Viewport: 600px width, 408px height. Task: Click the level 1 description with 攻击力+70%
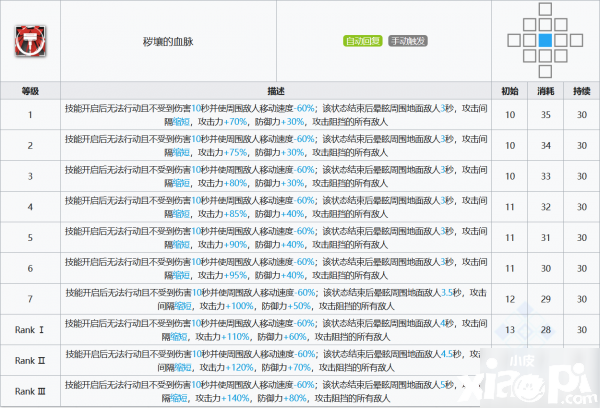click(276, 115)
